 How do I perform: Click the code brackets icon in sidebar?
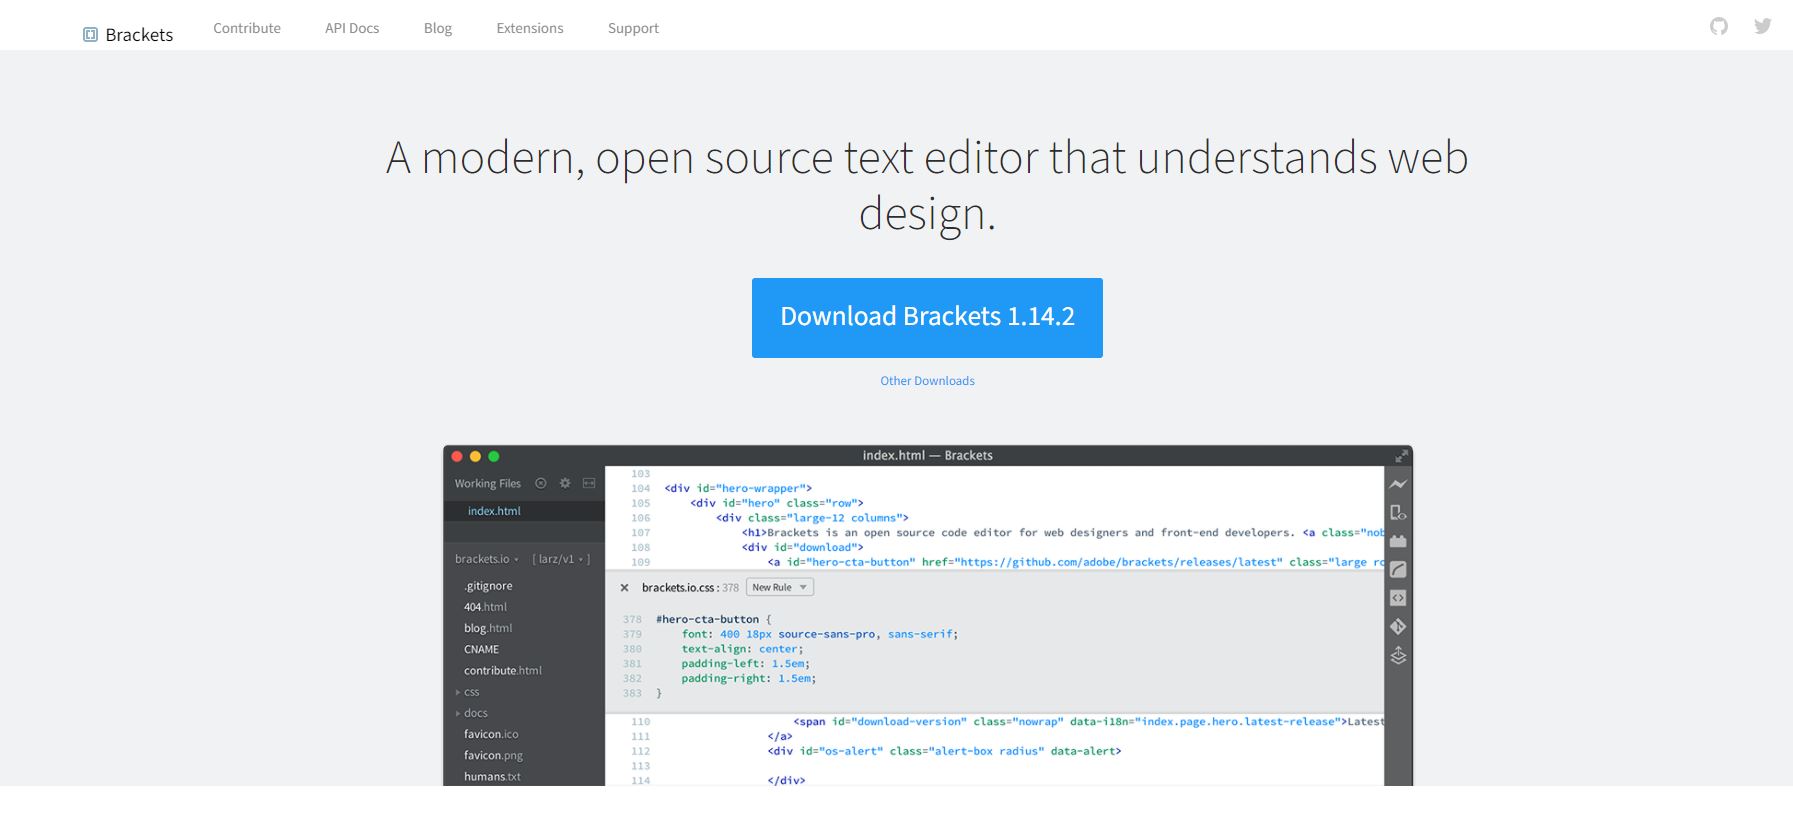click(1398, 598)
